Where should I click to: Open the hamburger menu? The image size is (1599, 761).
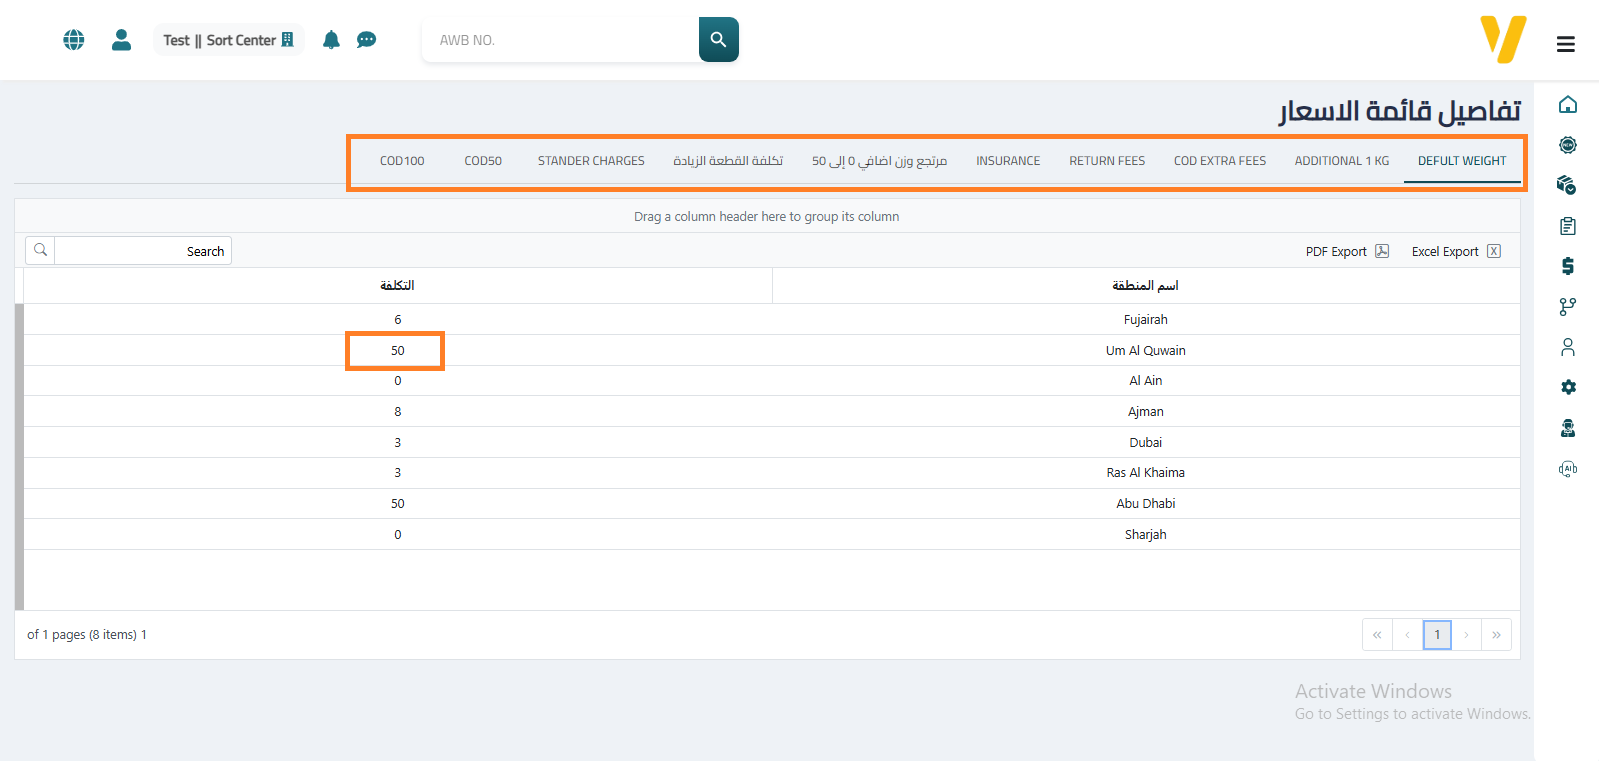coord(1566,44)
